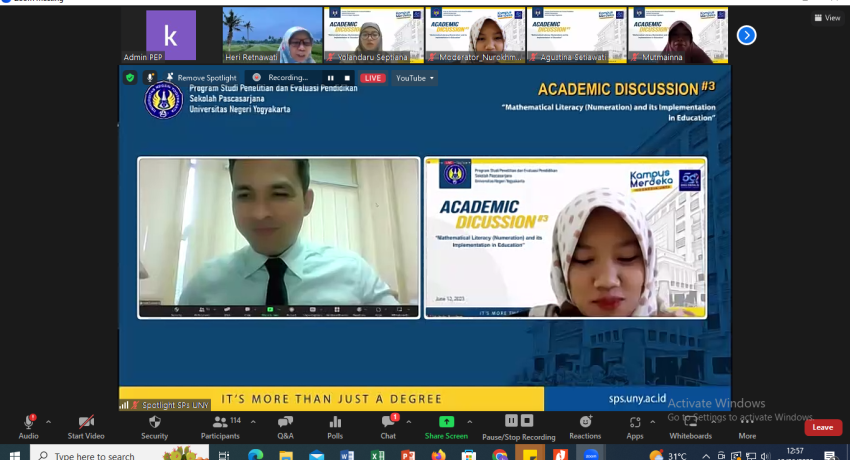The height and width of the screenshot is (460, 850).
Task: Open the Zoom app on taskbar
Action: (x=591, y=454)
